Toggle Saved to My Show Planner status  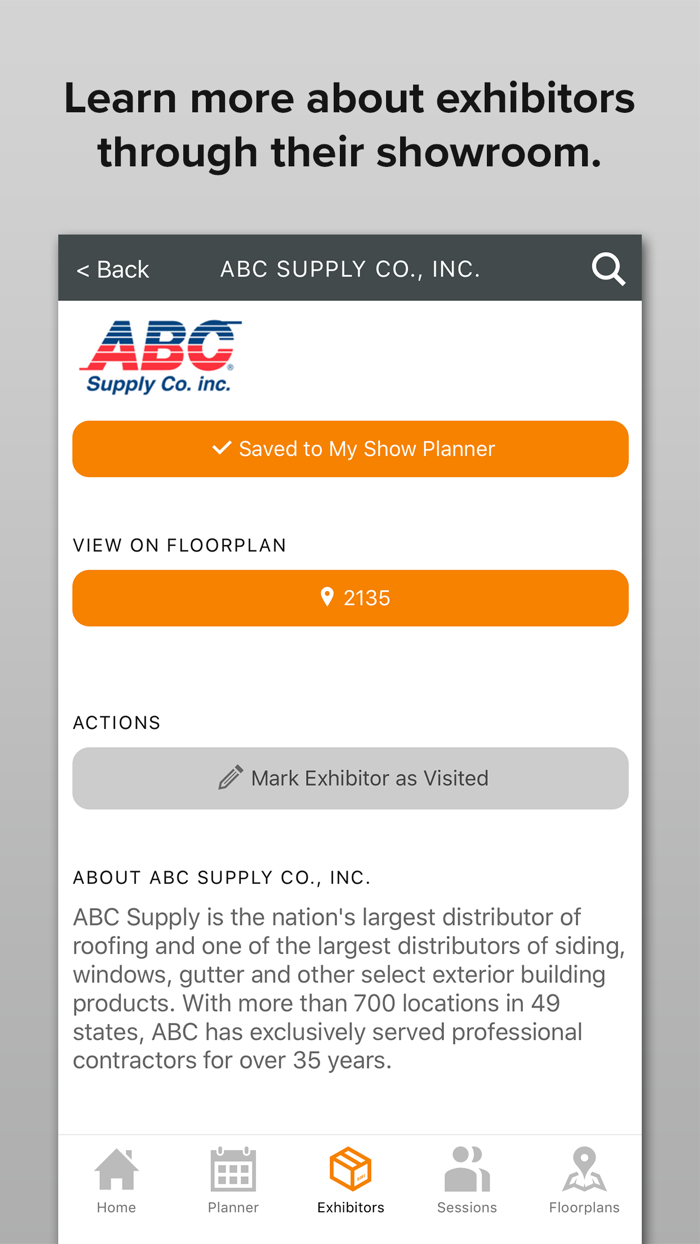pos(350,448)
